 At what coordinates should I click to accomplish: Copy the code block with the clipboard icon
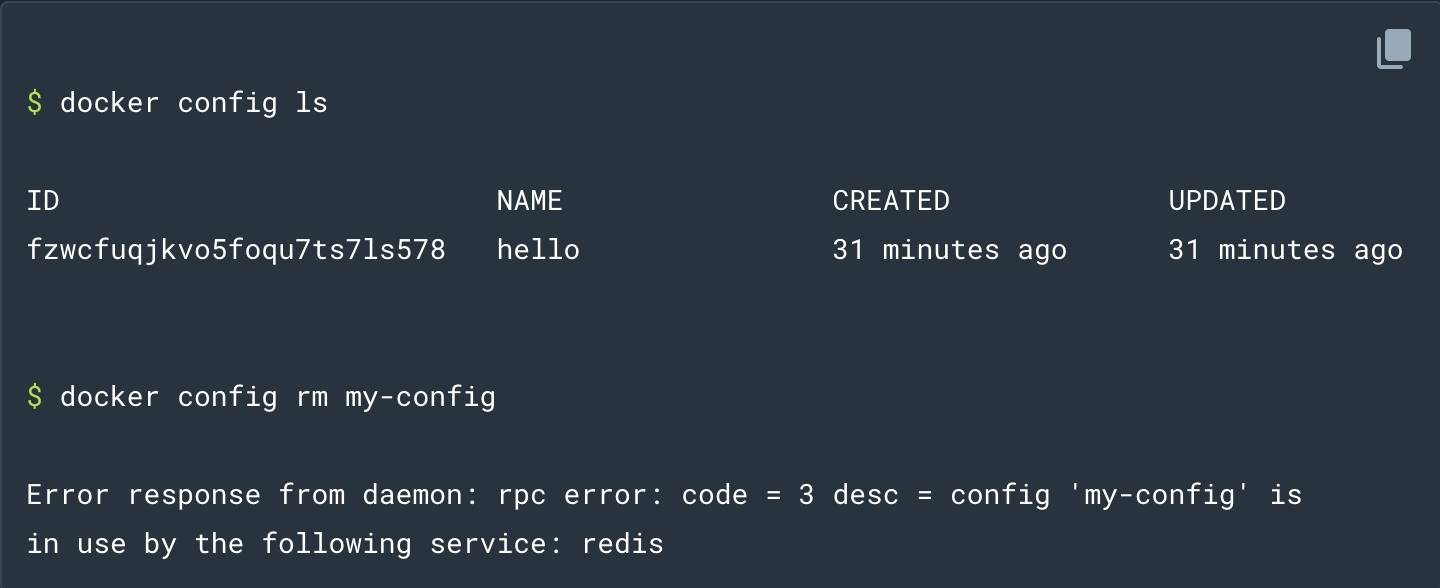1394,49
